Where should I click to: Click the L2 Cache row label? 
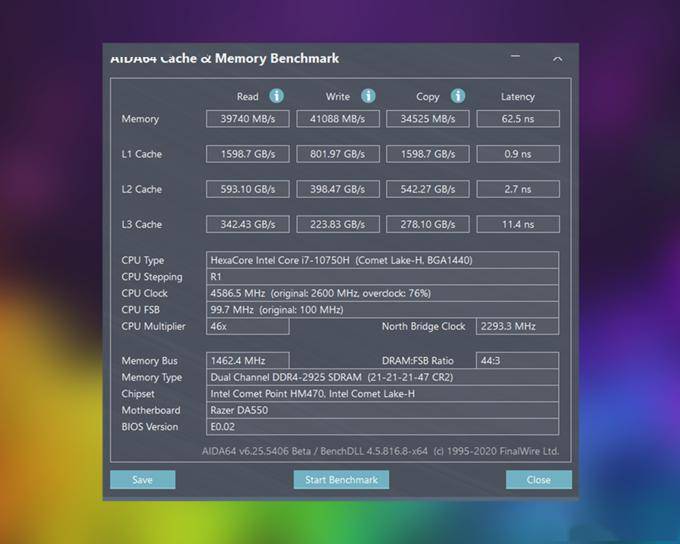pyautogui.click(x=141, y=189)
